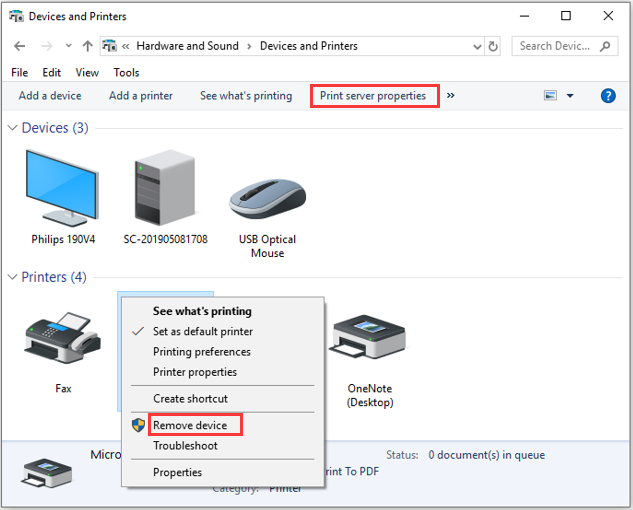Expand the breadcrumb double-chevron in address bar
The height and width of the screenshot is (510, 633).
(126, 46)
